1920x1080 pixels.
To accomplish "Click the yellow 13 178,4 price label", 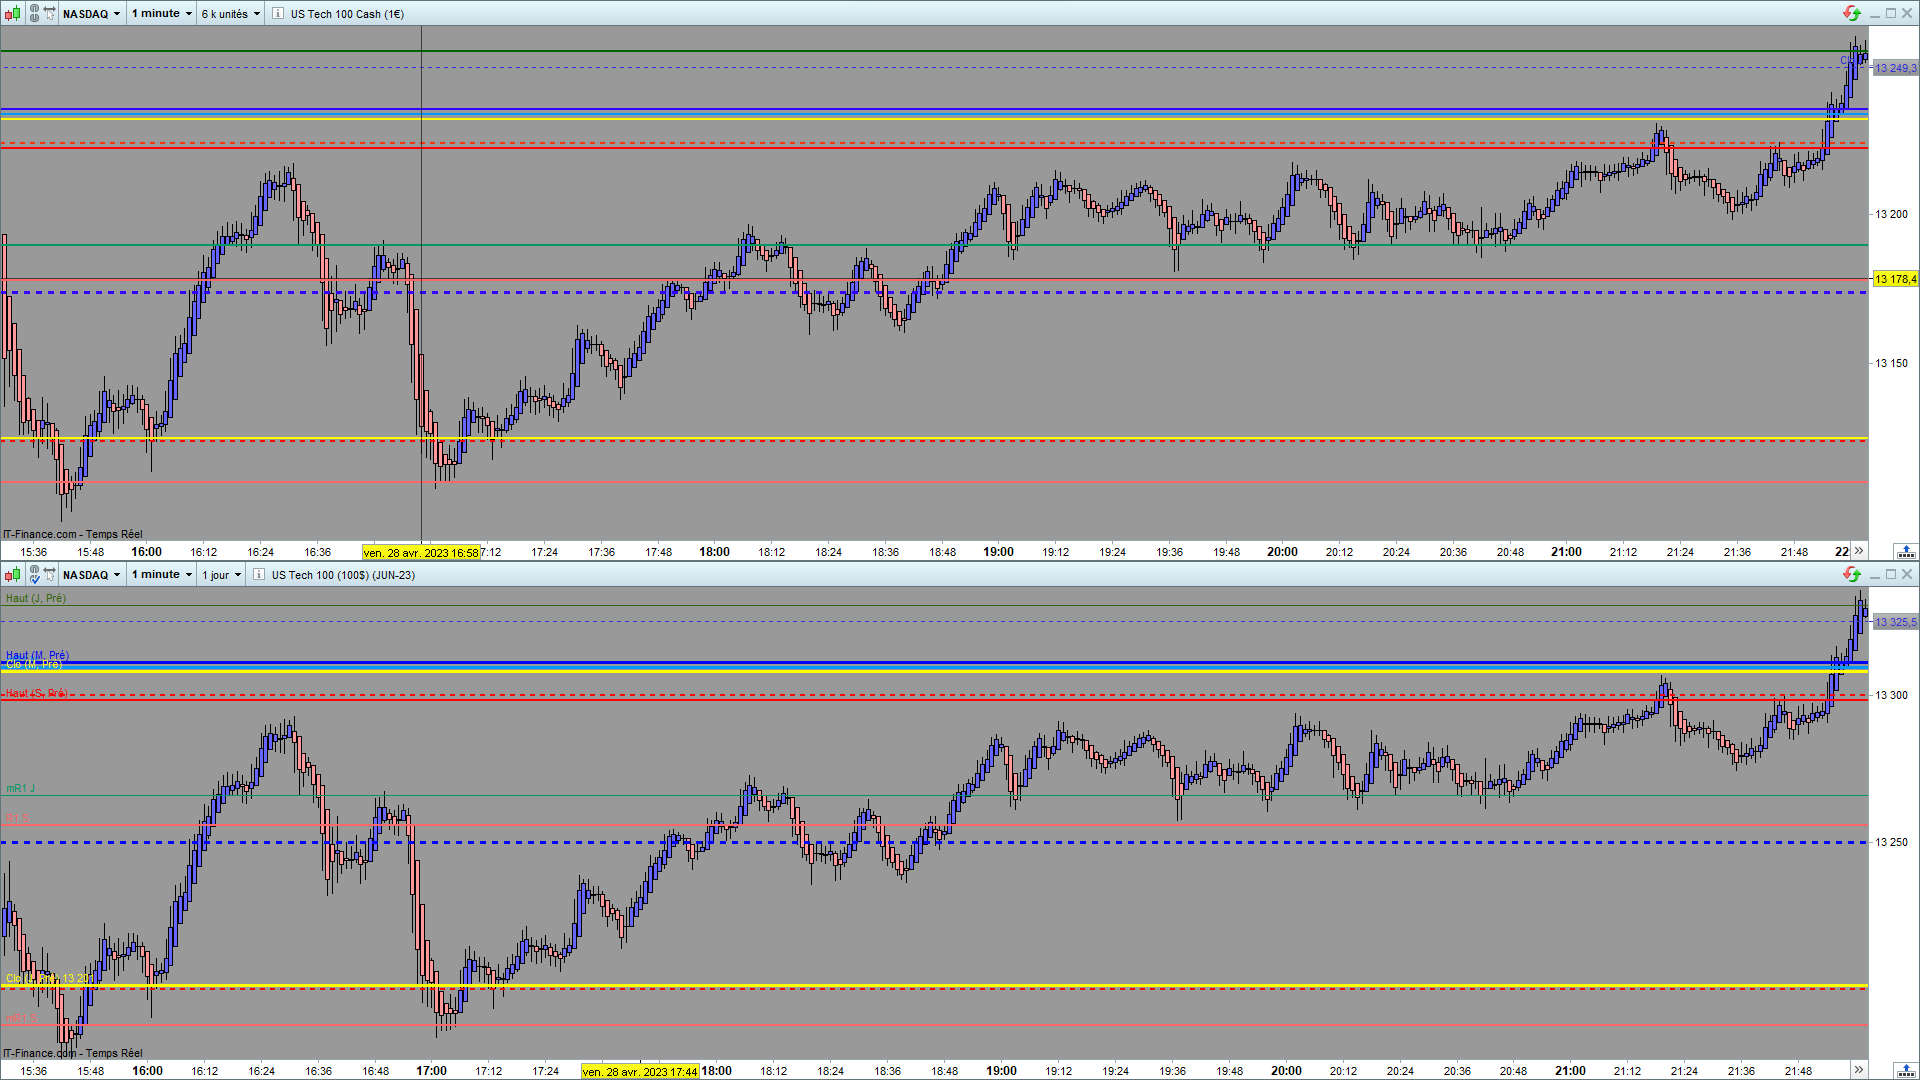I will [x=1895, y=279].
